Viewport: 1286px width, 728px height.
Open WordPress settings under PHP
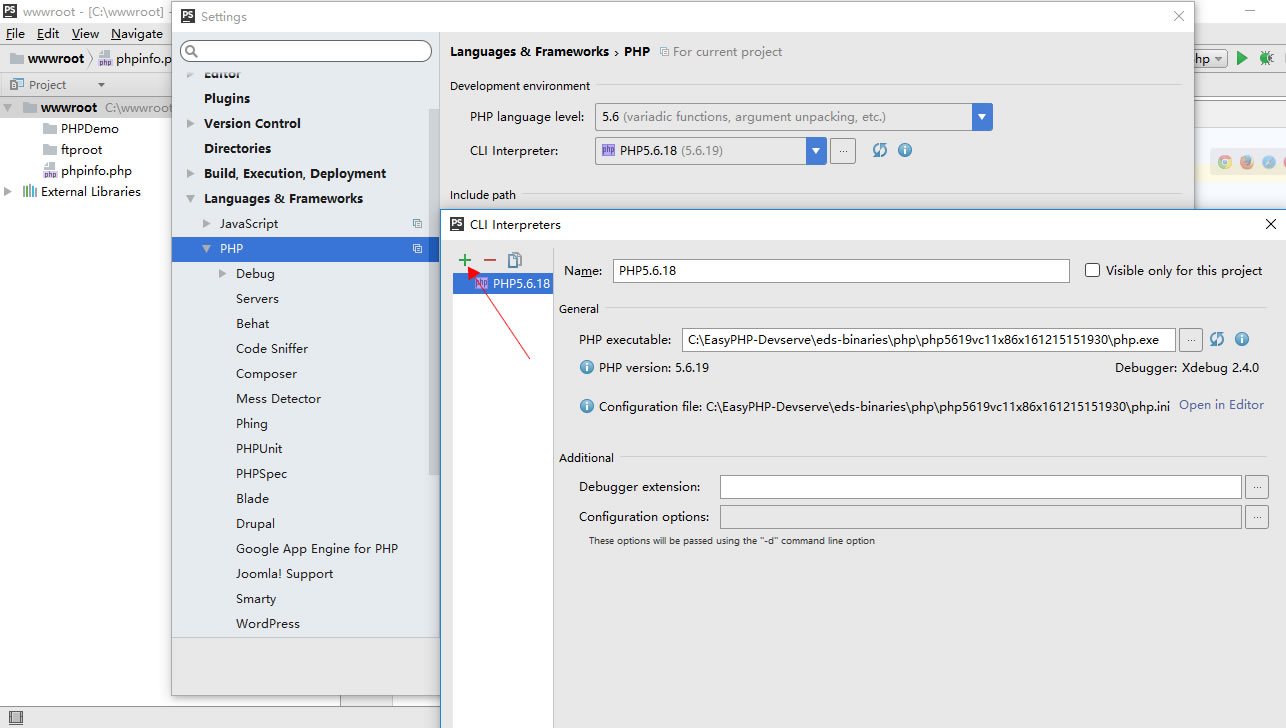point(268,624)
